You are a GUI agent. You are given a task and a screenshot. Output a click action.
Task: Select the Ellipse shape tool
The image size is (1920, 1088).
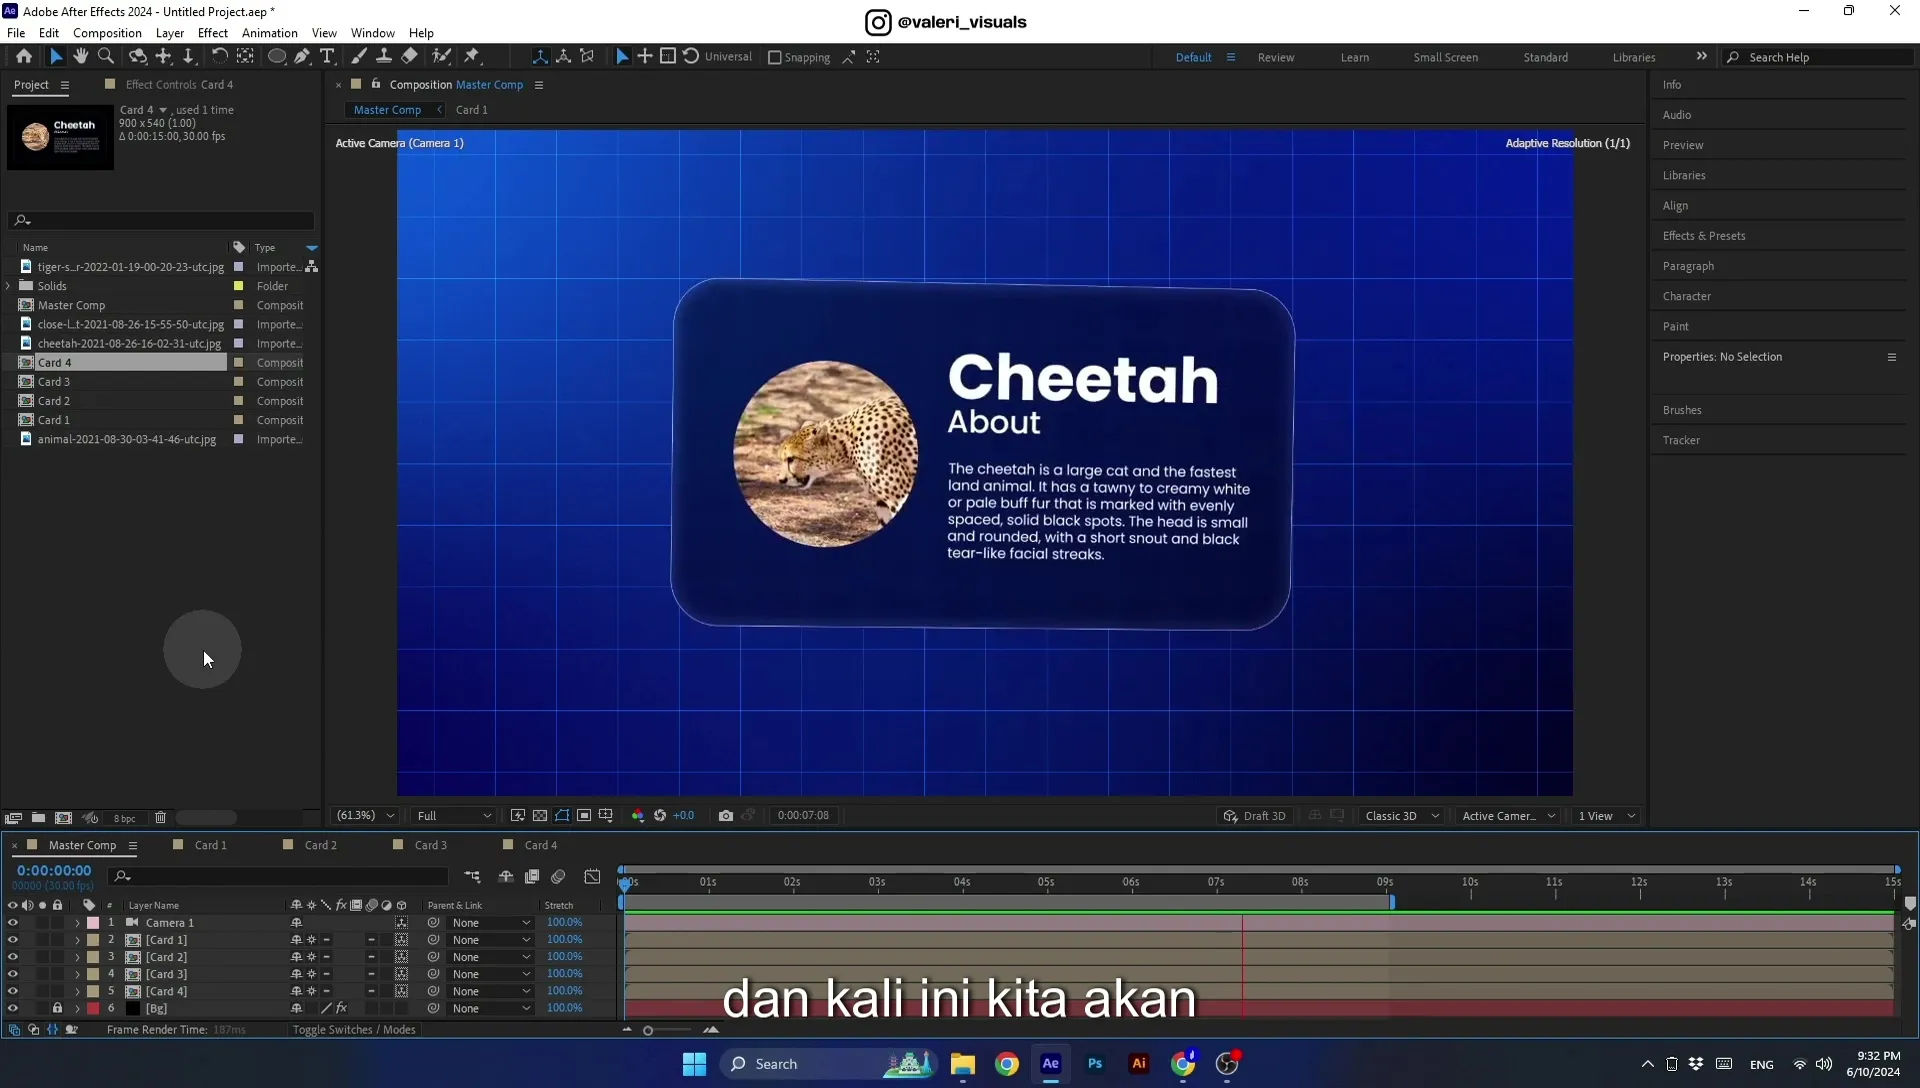277,57
